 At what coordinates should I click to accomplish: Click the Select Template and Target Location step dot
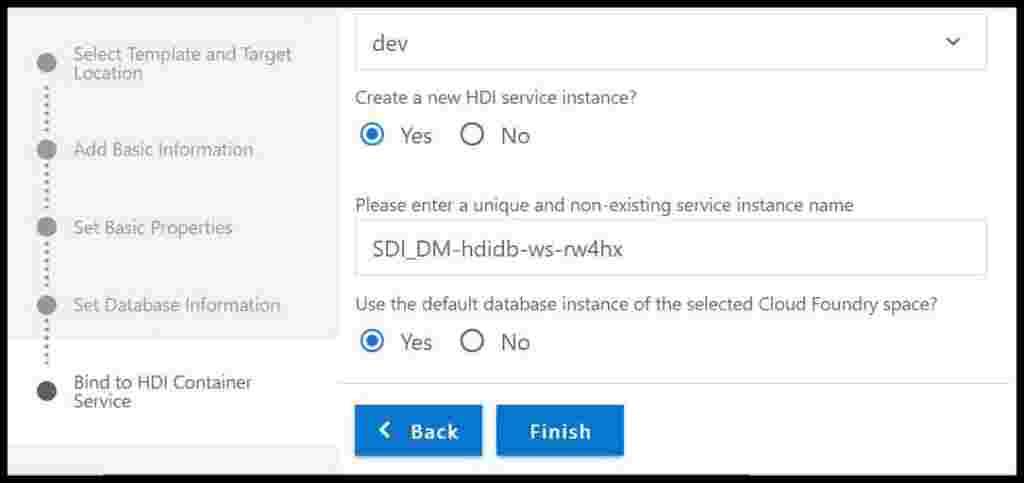click(46, 63)
